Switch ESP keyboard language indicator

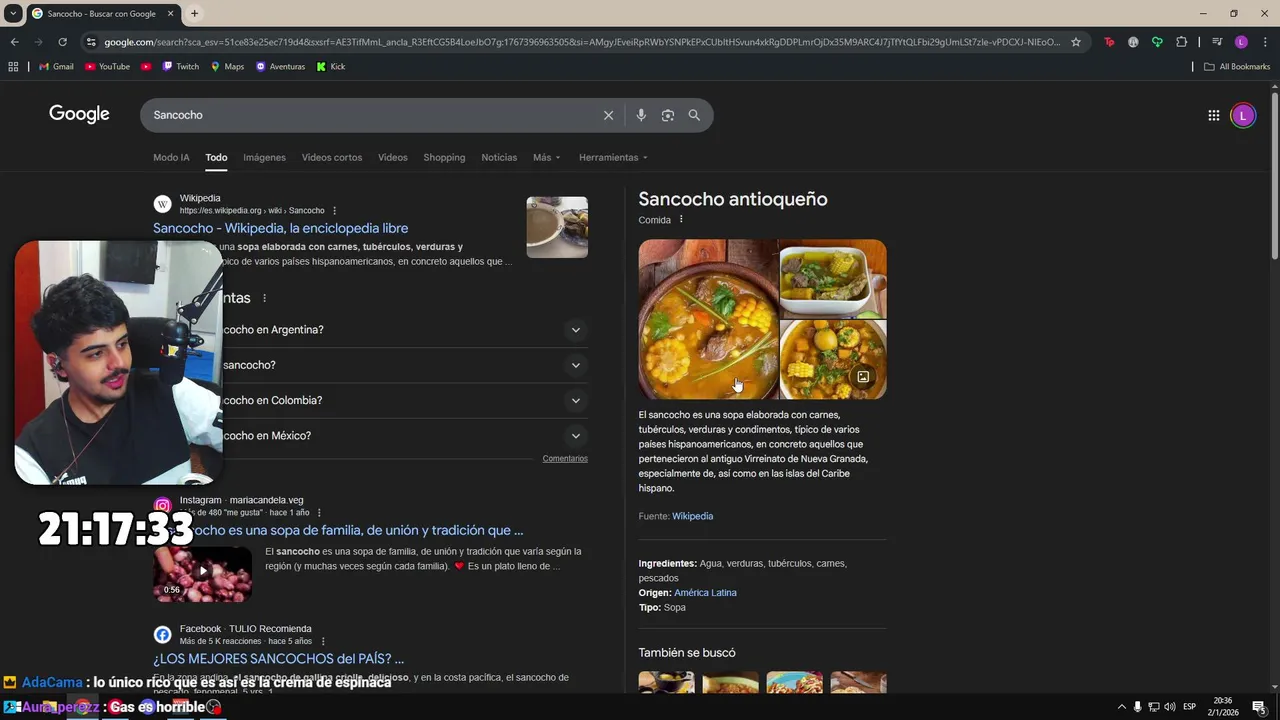[1189, 707]
